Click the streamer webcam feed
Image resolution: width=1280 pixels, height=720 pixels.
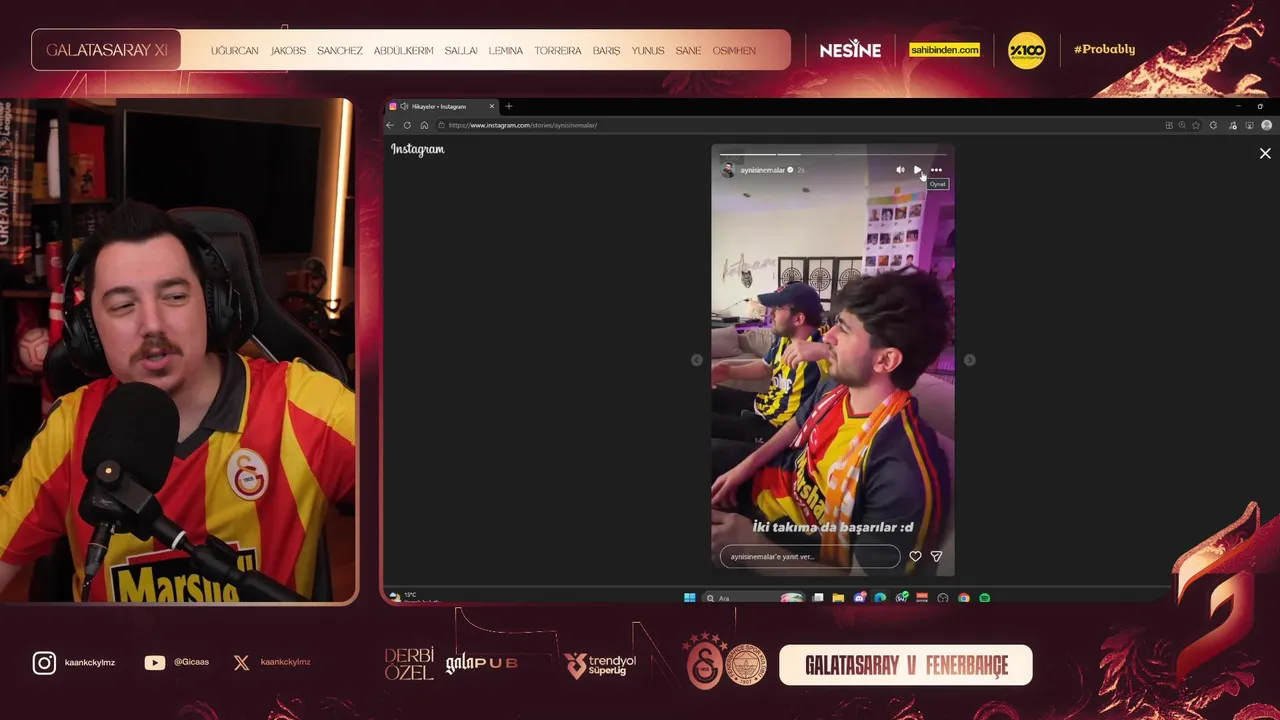(177, 351)
